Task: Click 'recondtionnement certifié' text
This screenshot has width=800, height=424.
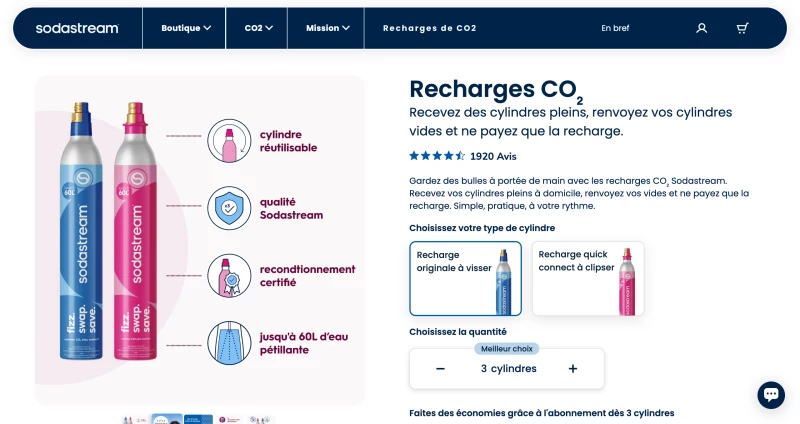Action: tap(307, 276)
